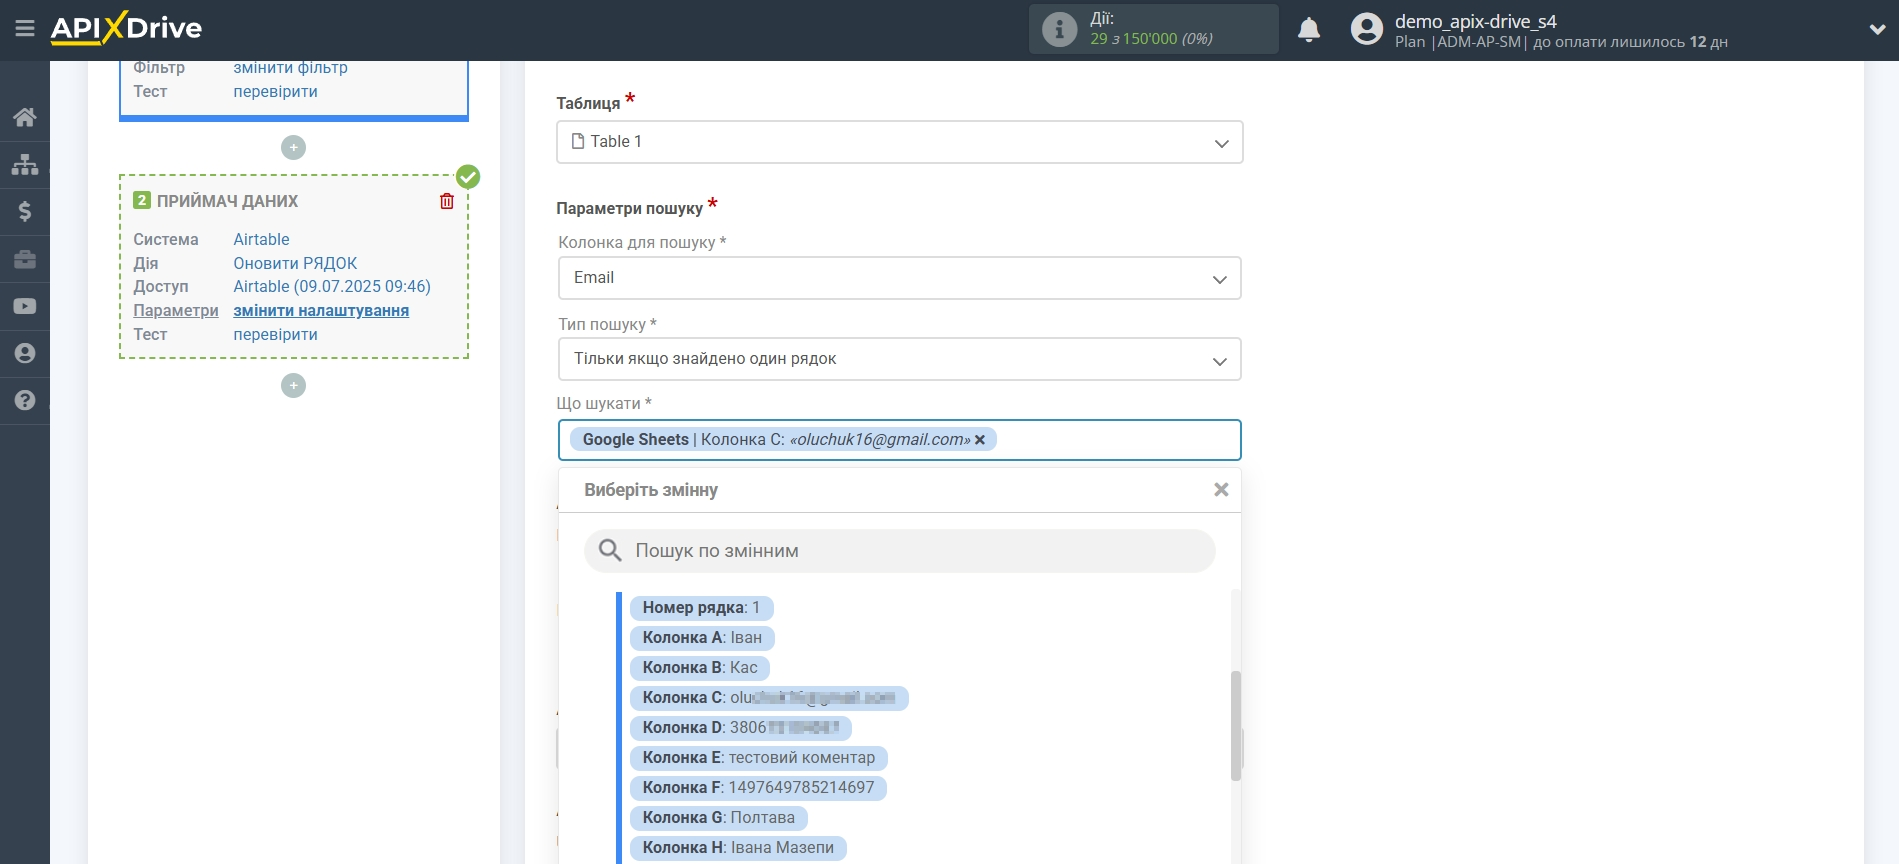Click the змінити фільтр link

[x=290, y=68]
